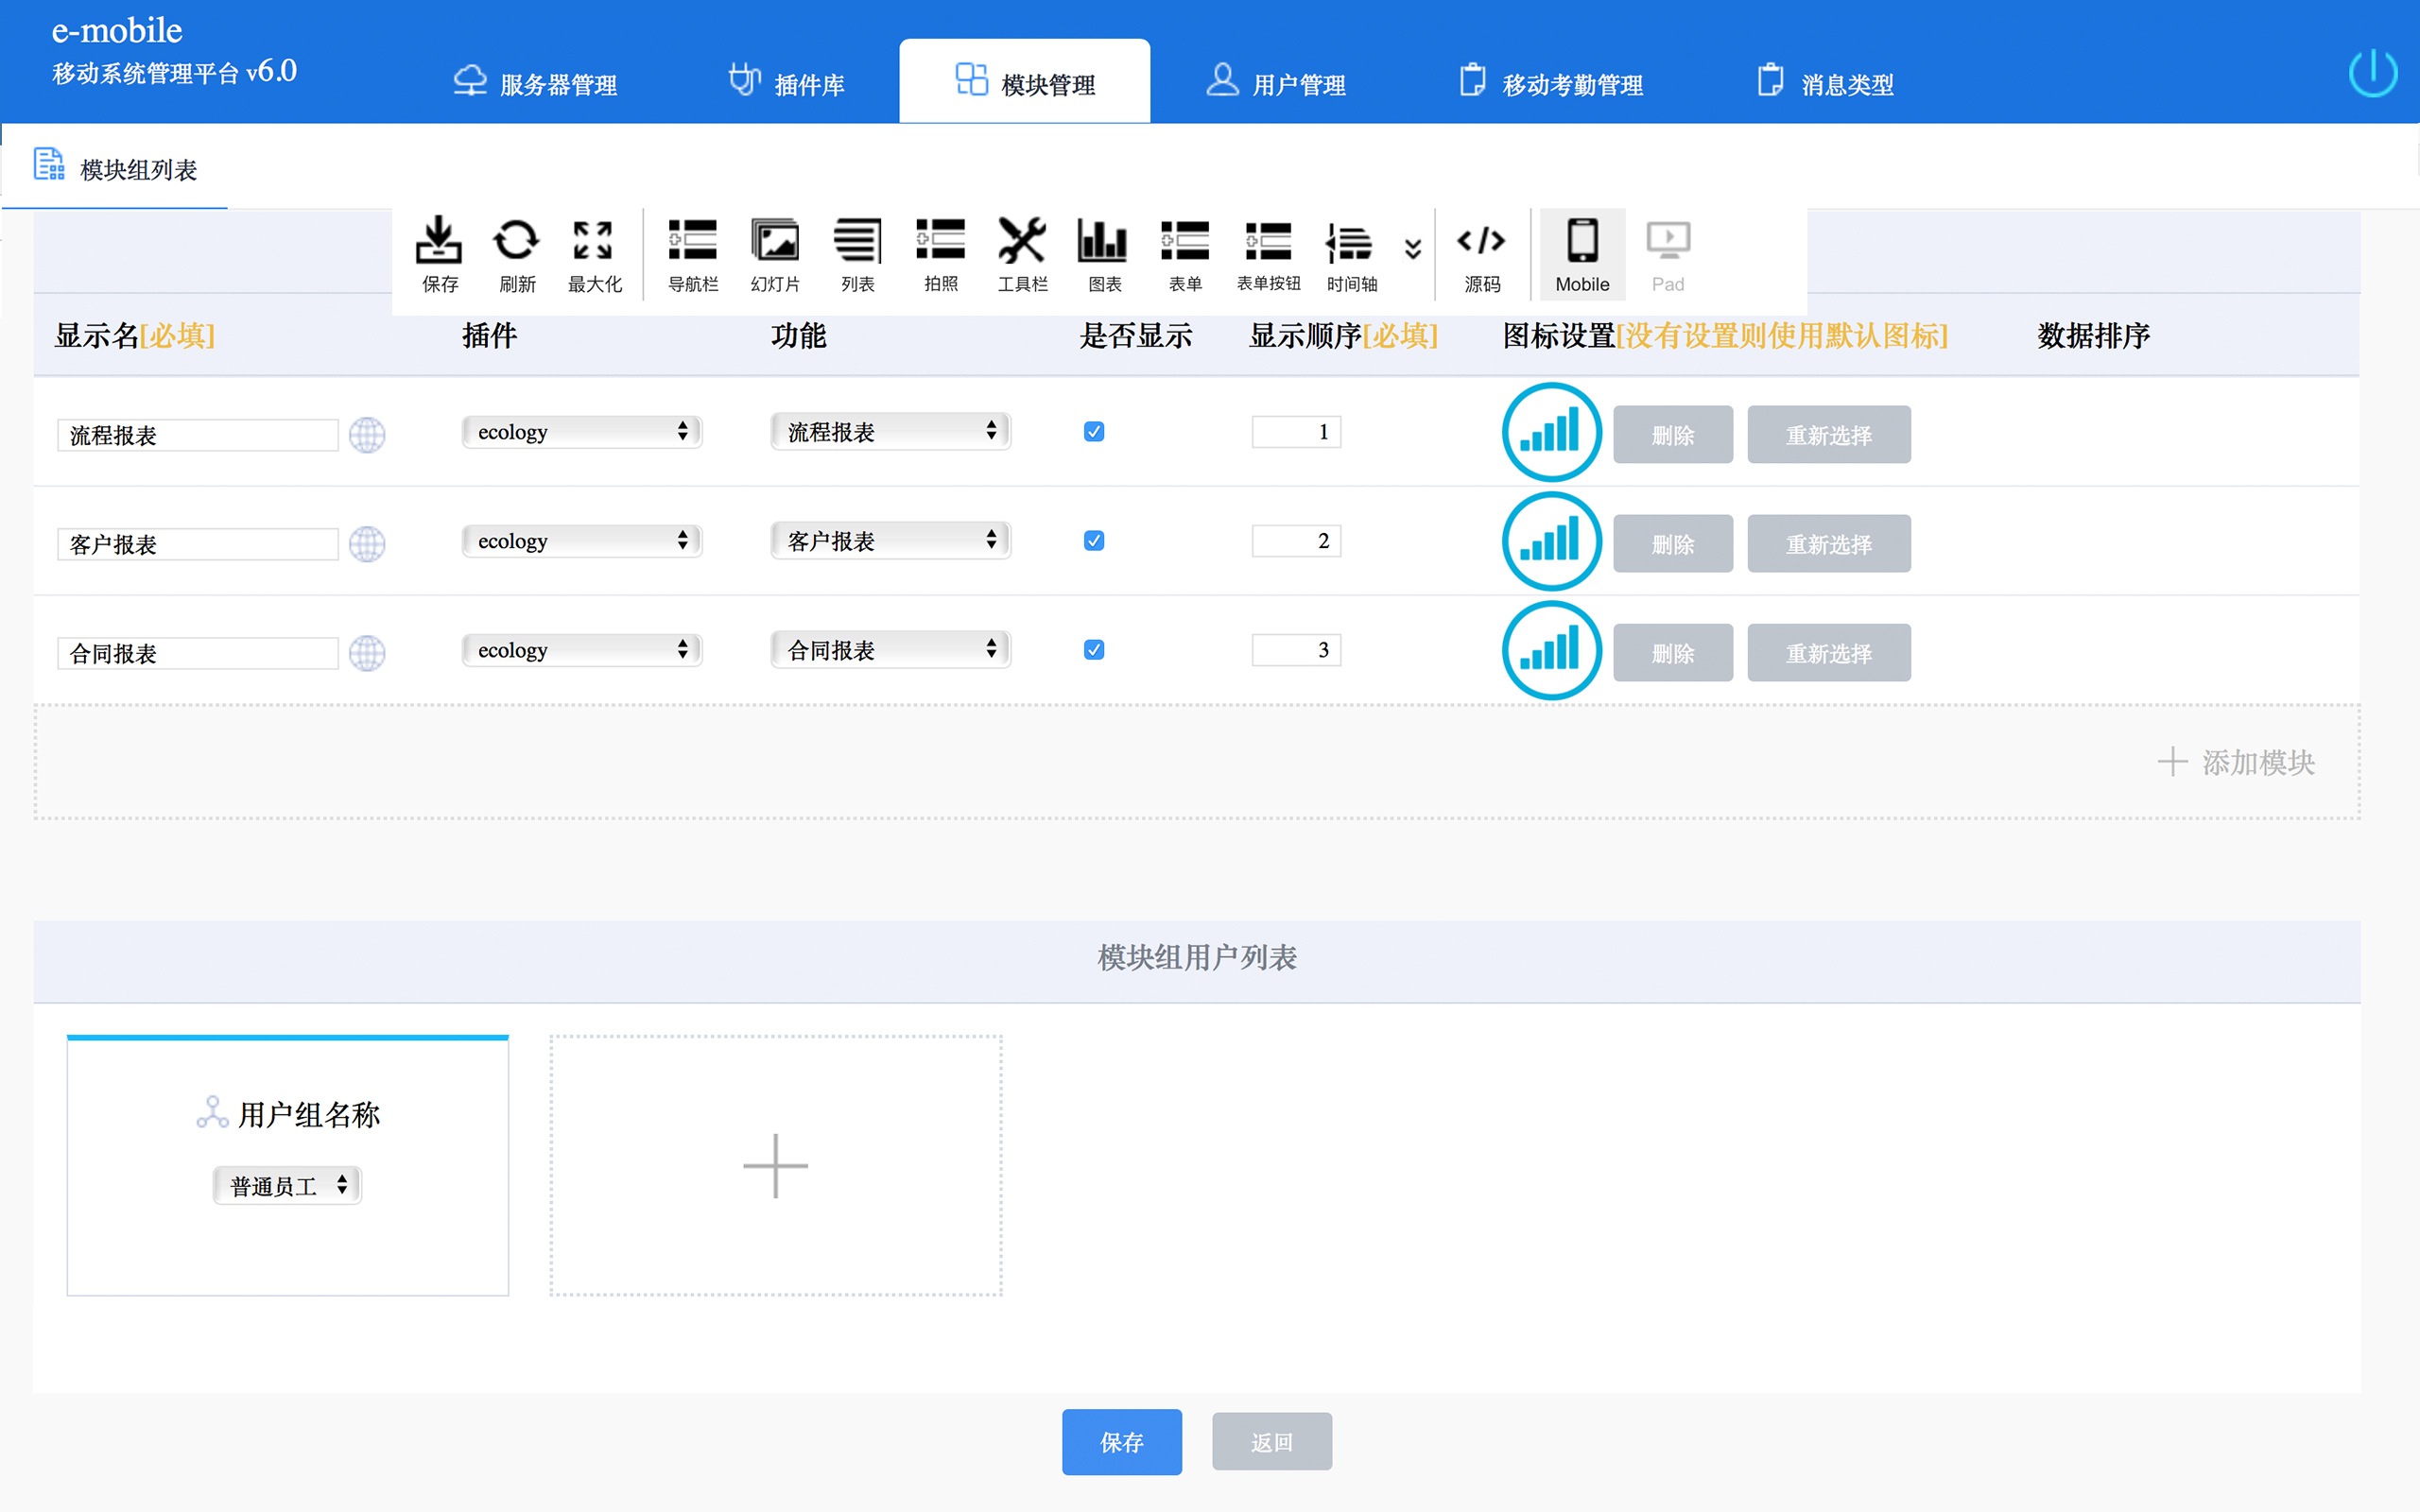The width and height of the screenshot is (2420, 1512).
Task: Uncheck 是否显示 for 流程报表 row
Action: pyautogui.click(x=1094, y=432)
